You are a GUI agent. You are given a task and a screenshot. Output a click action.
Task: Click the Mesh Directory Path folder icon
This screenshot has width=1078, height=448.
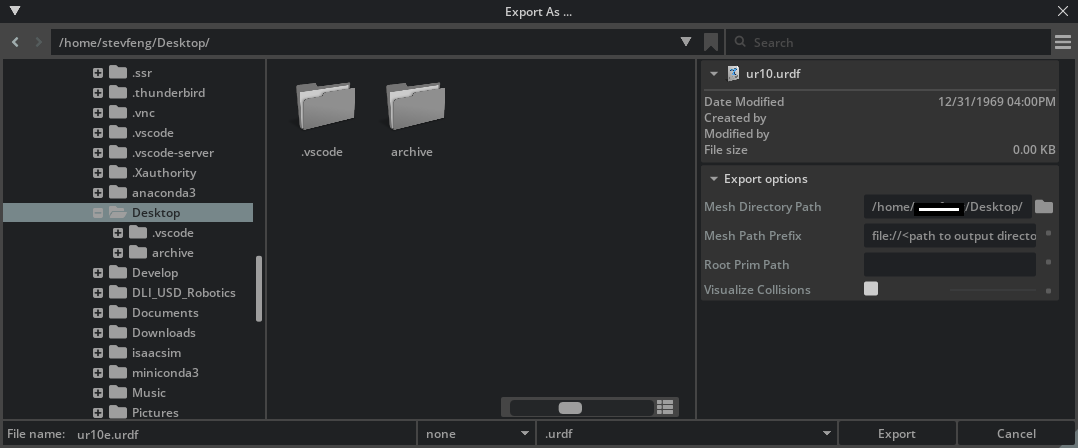pos(1044,207)
